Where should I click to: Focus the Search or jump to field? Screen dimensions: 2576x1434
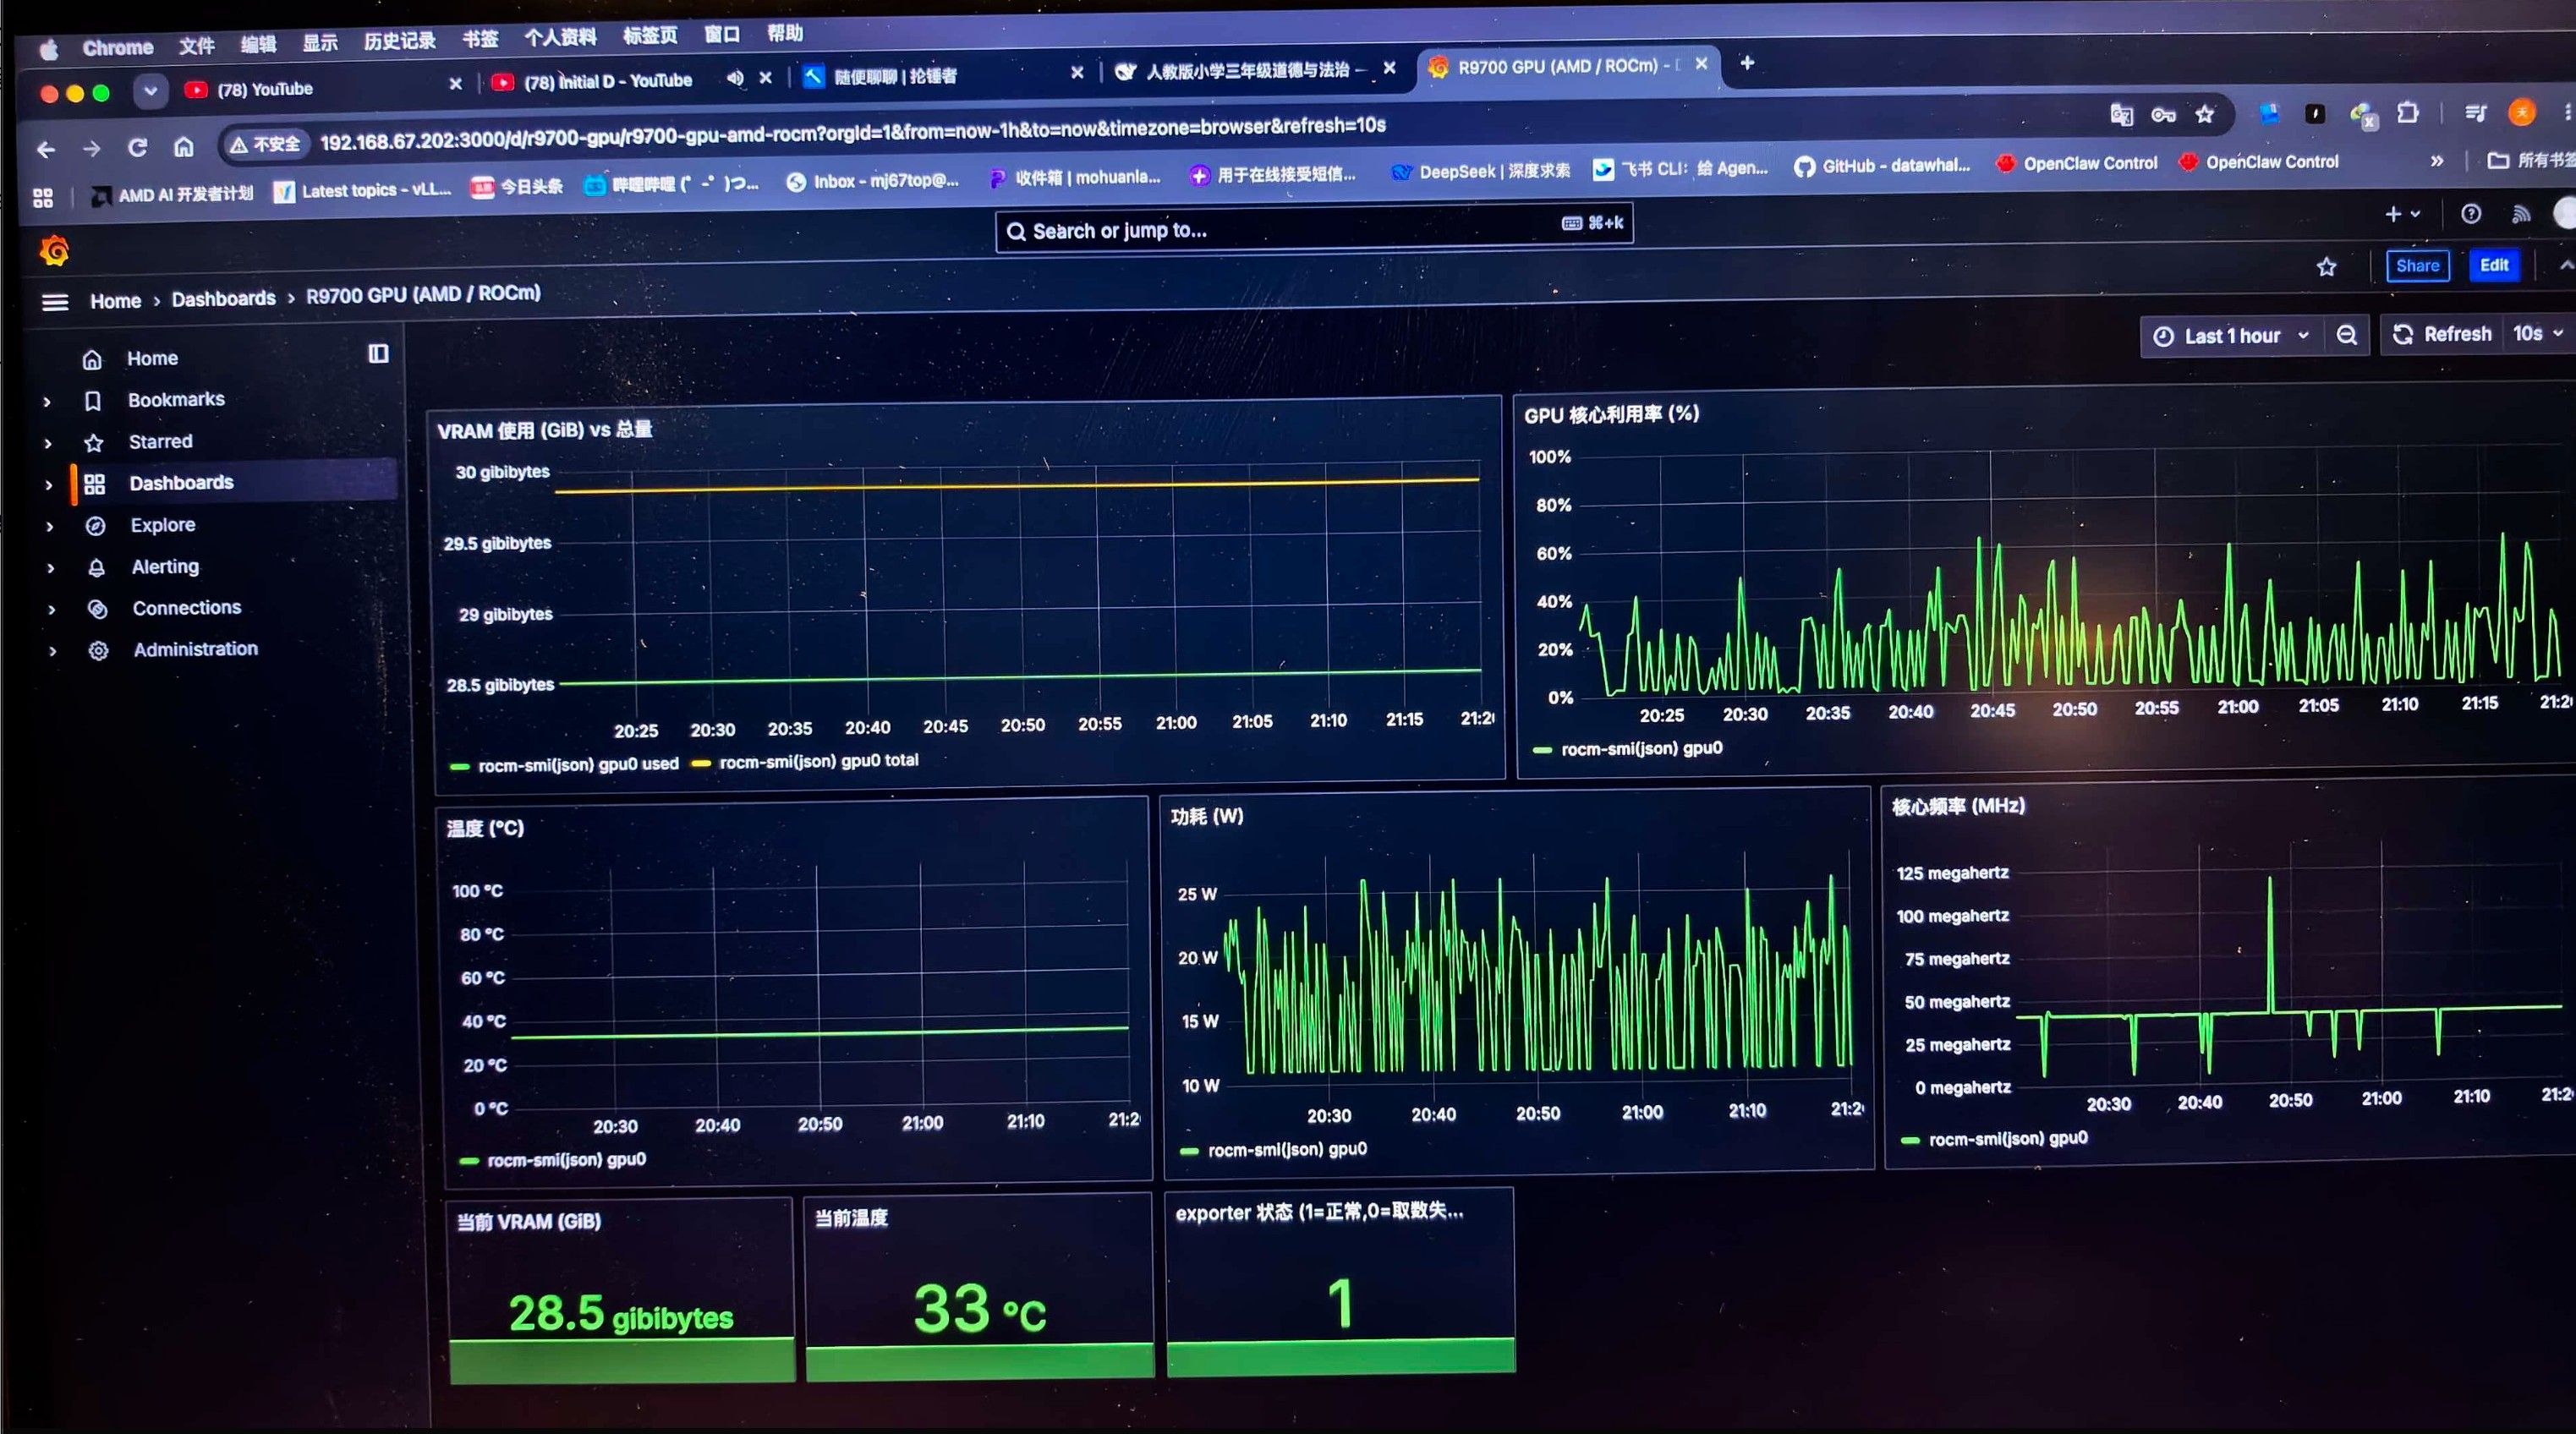pyautogui.click(x=1314, y=228)
